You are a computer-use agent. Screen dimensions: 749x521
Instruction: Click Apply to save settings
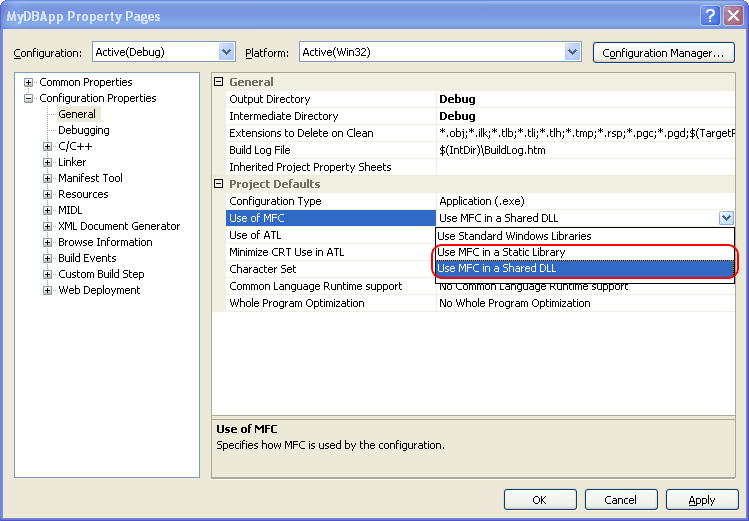(701, 500)
